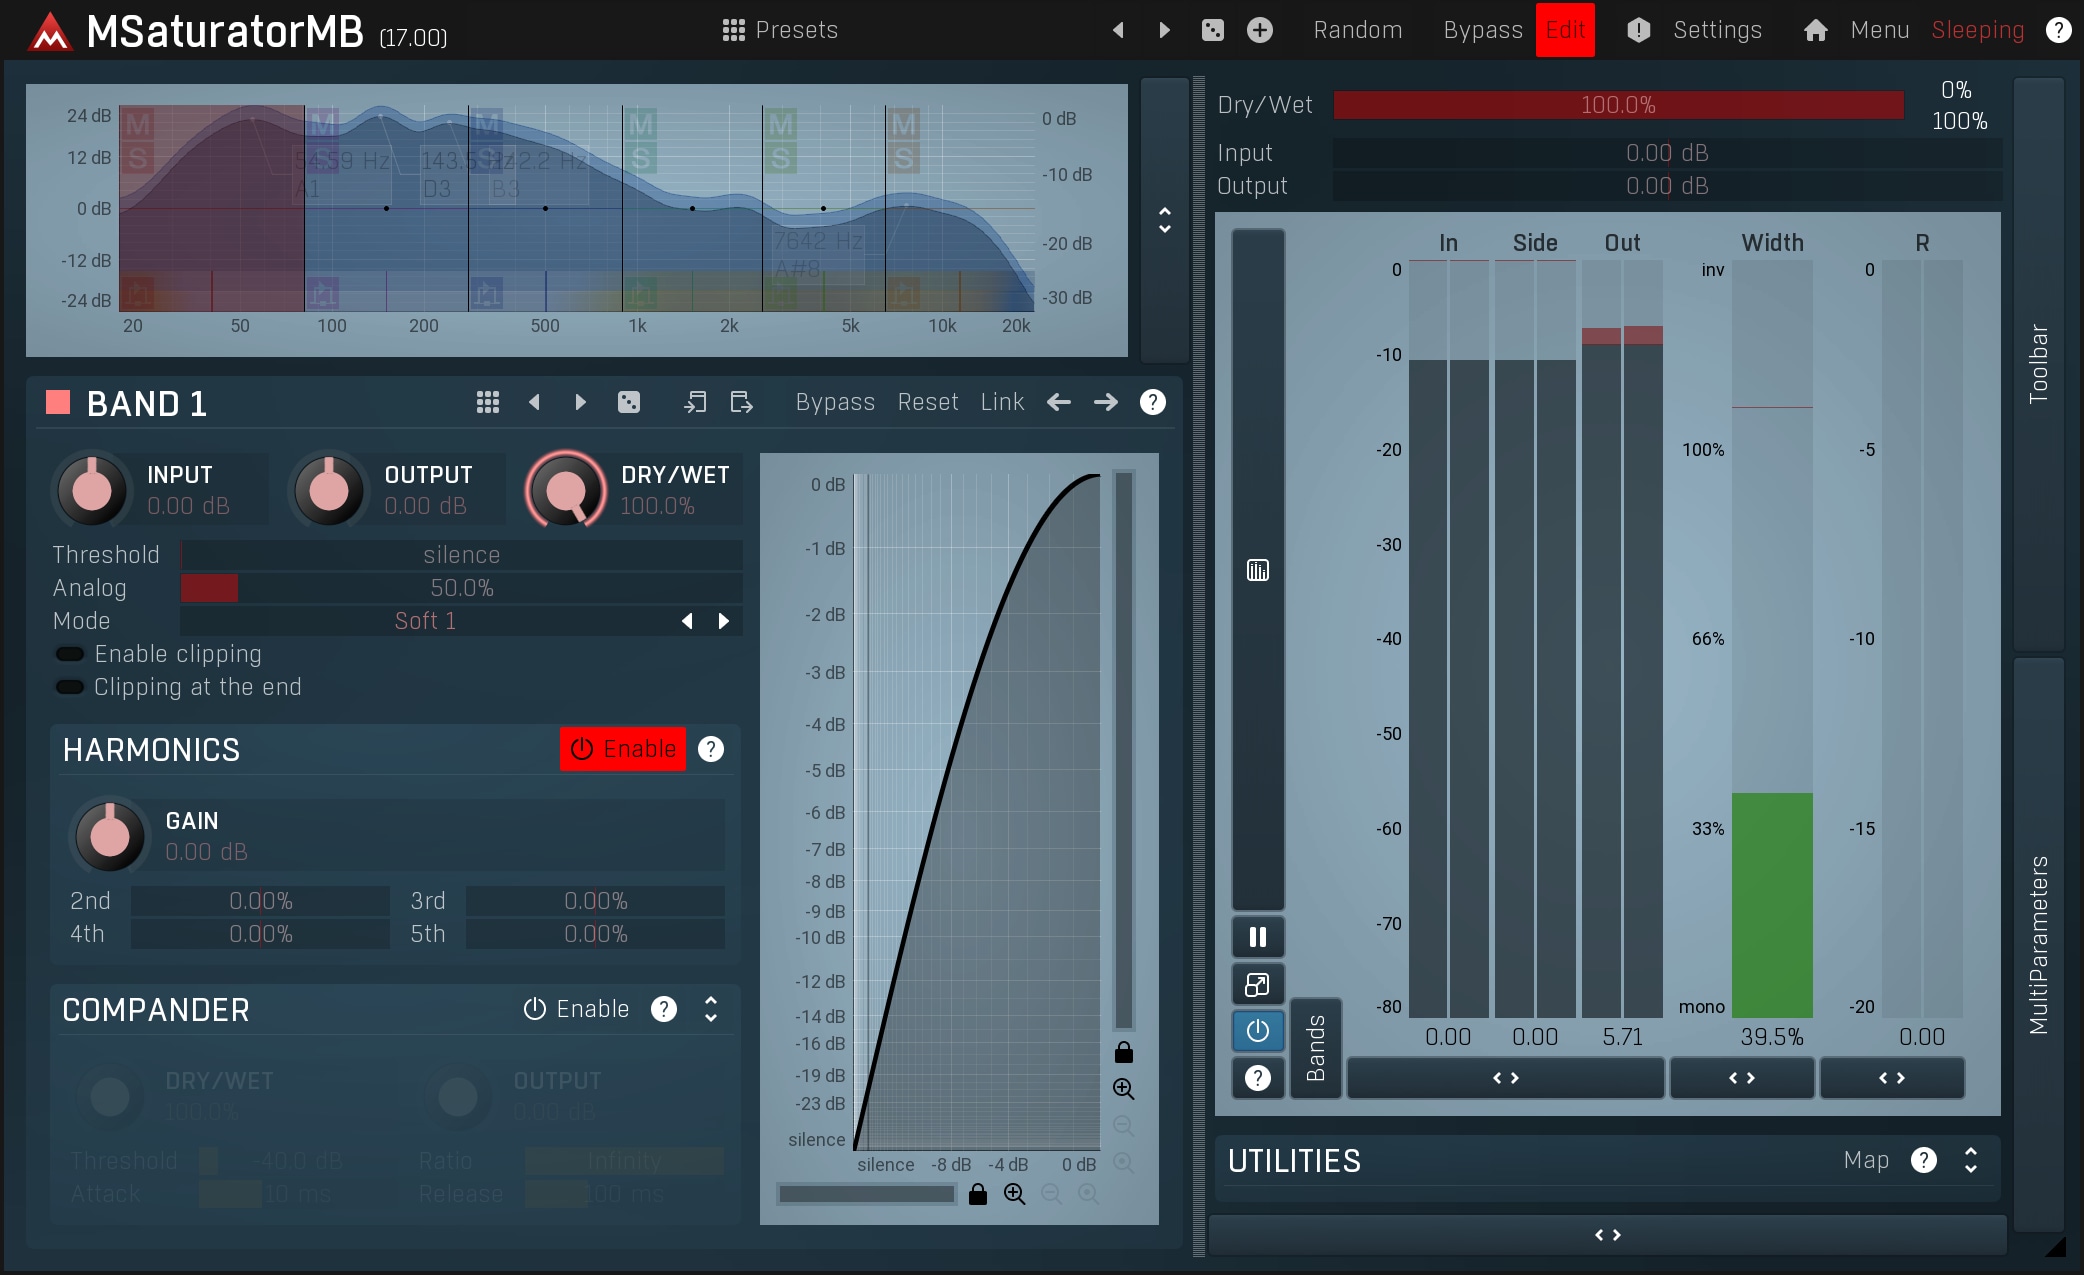Click the Settings alert icon
Viewport: 2084px width, 1275px height.
click(1638, 30)
